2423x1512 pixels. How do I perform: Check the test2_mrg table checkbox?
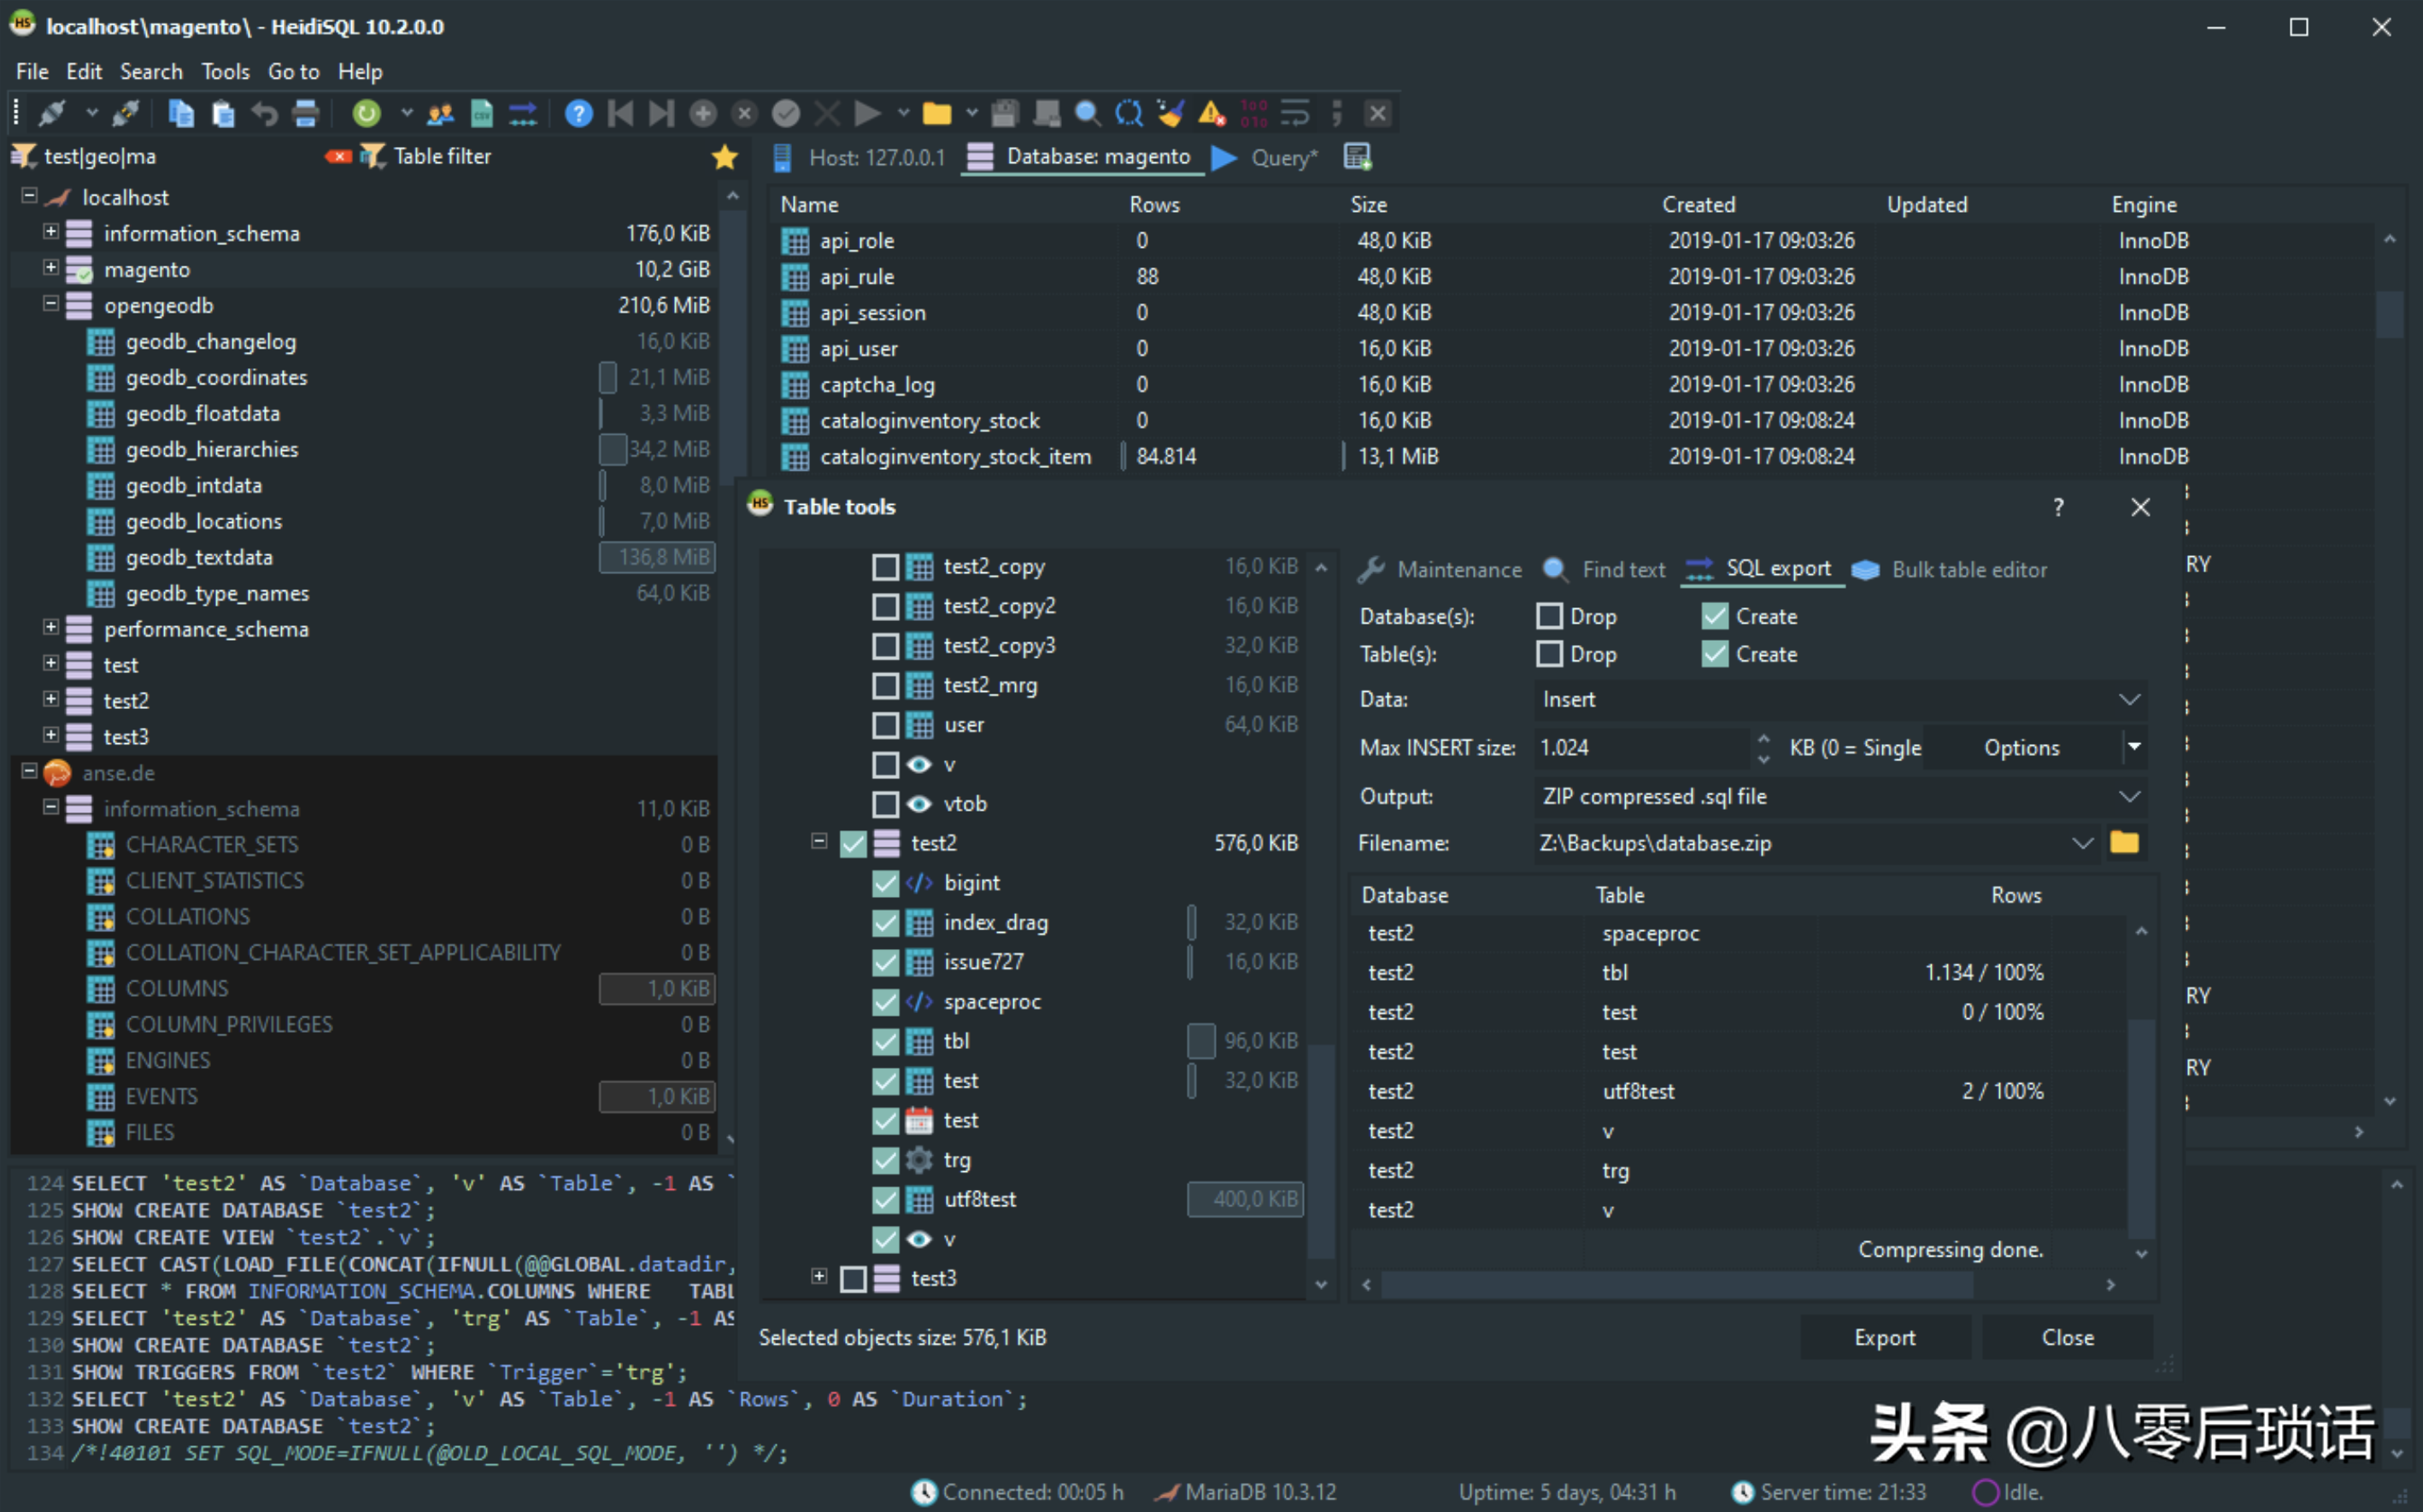[885, 686]
